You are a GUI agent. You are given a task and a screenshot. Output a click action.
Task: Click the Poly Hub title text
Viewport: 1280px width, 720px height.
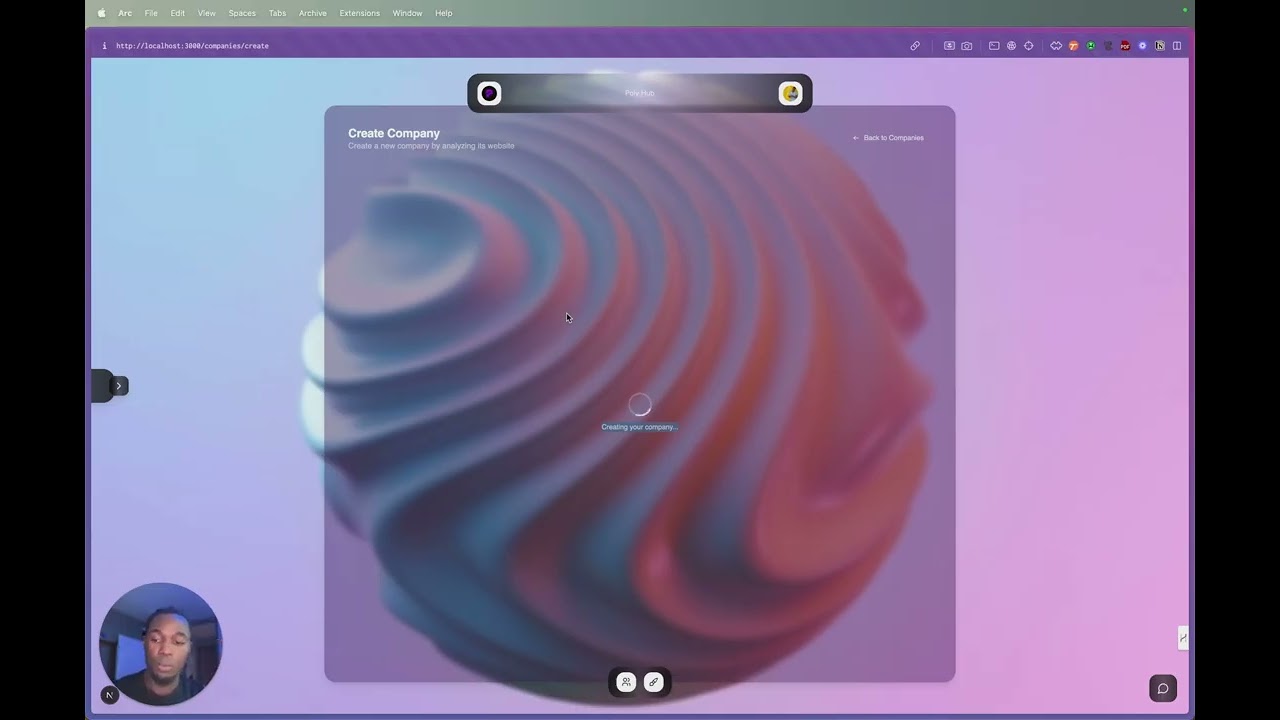(640, 93)
